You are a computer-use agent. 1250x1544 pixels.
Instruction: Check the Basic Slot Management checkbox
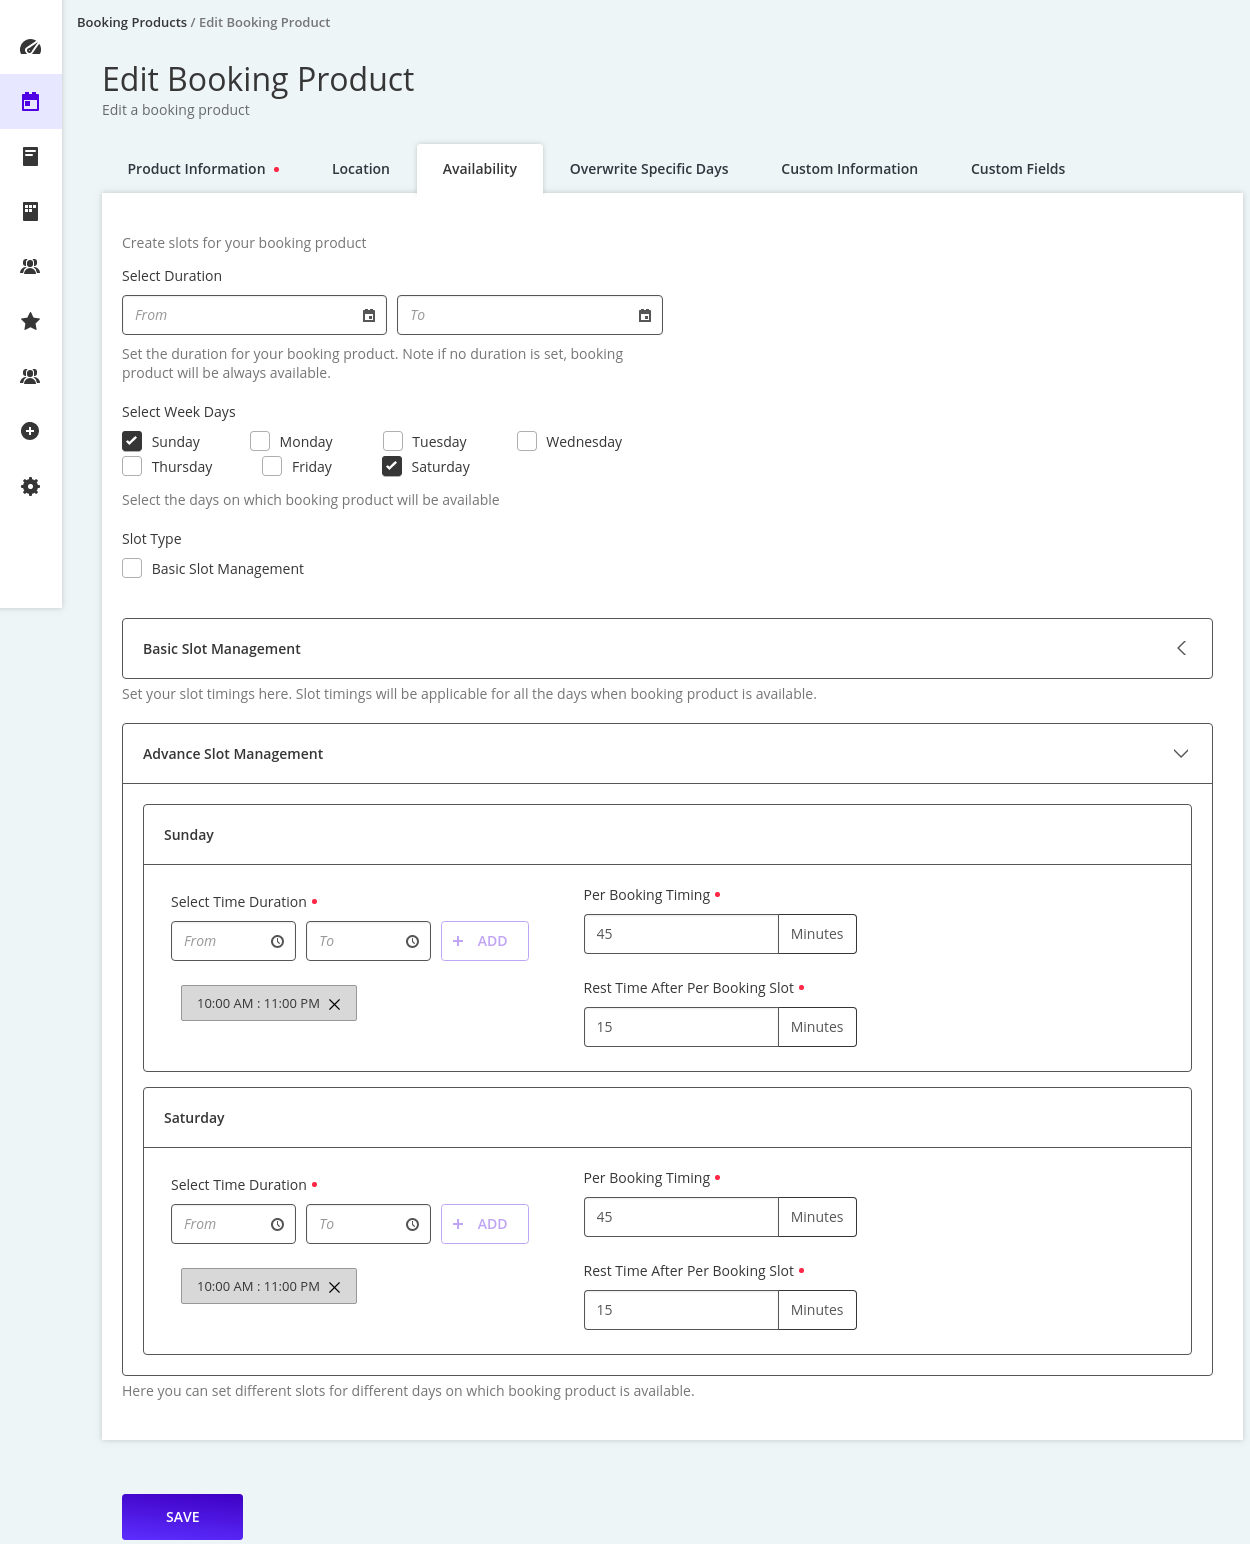(132, 568)
